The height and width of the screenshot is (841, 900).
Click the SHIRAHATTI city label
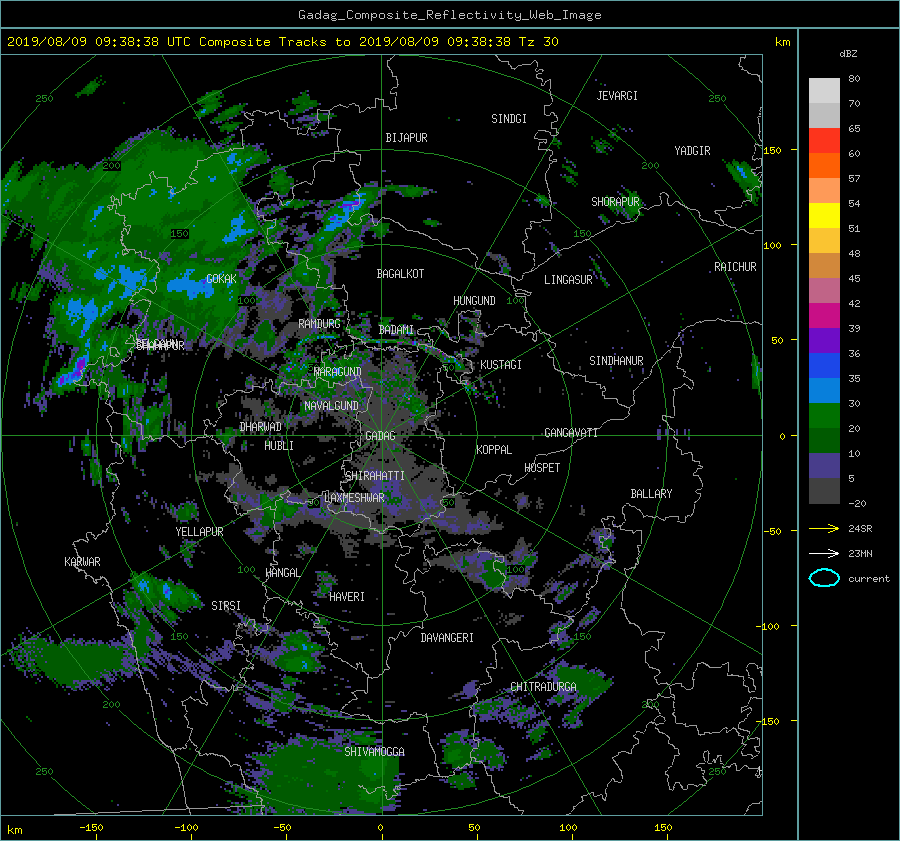point(375,476)
